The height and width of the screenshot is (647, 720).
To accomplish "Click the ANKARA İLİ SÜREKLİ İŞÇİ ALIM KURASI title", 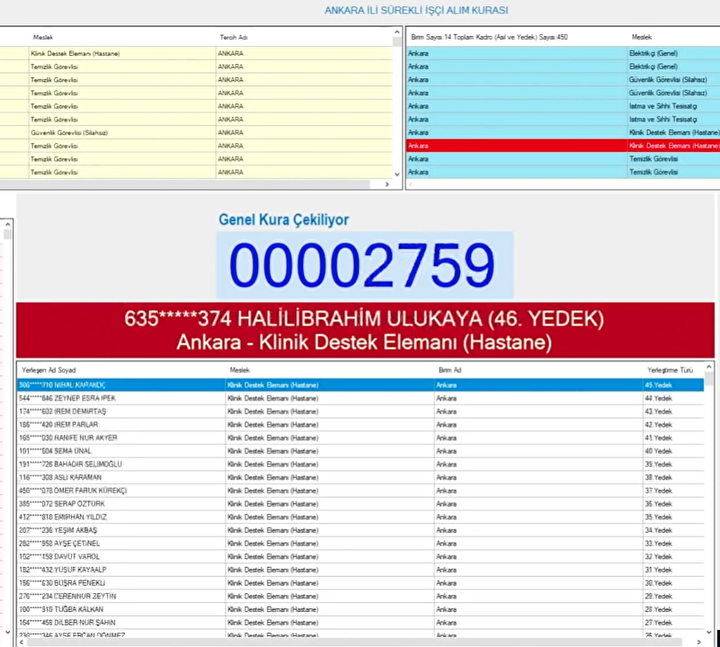I will click(416, 10).
